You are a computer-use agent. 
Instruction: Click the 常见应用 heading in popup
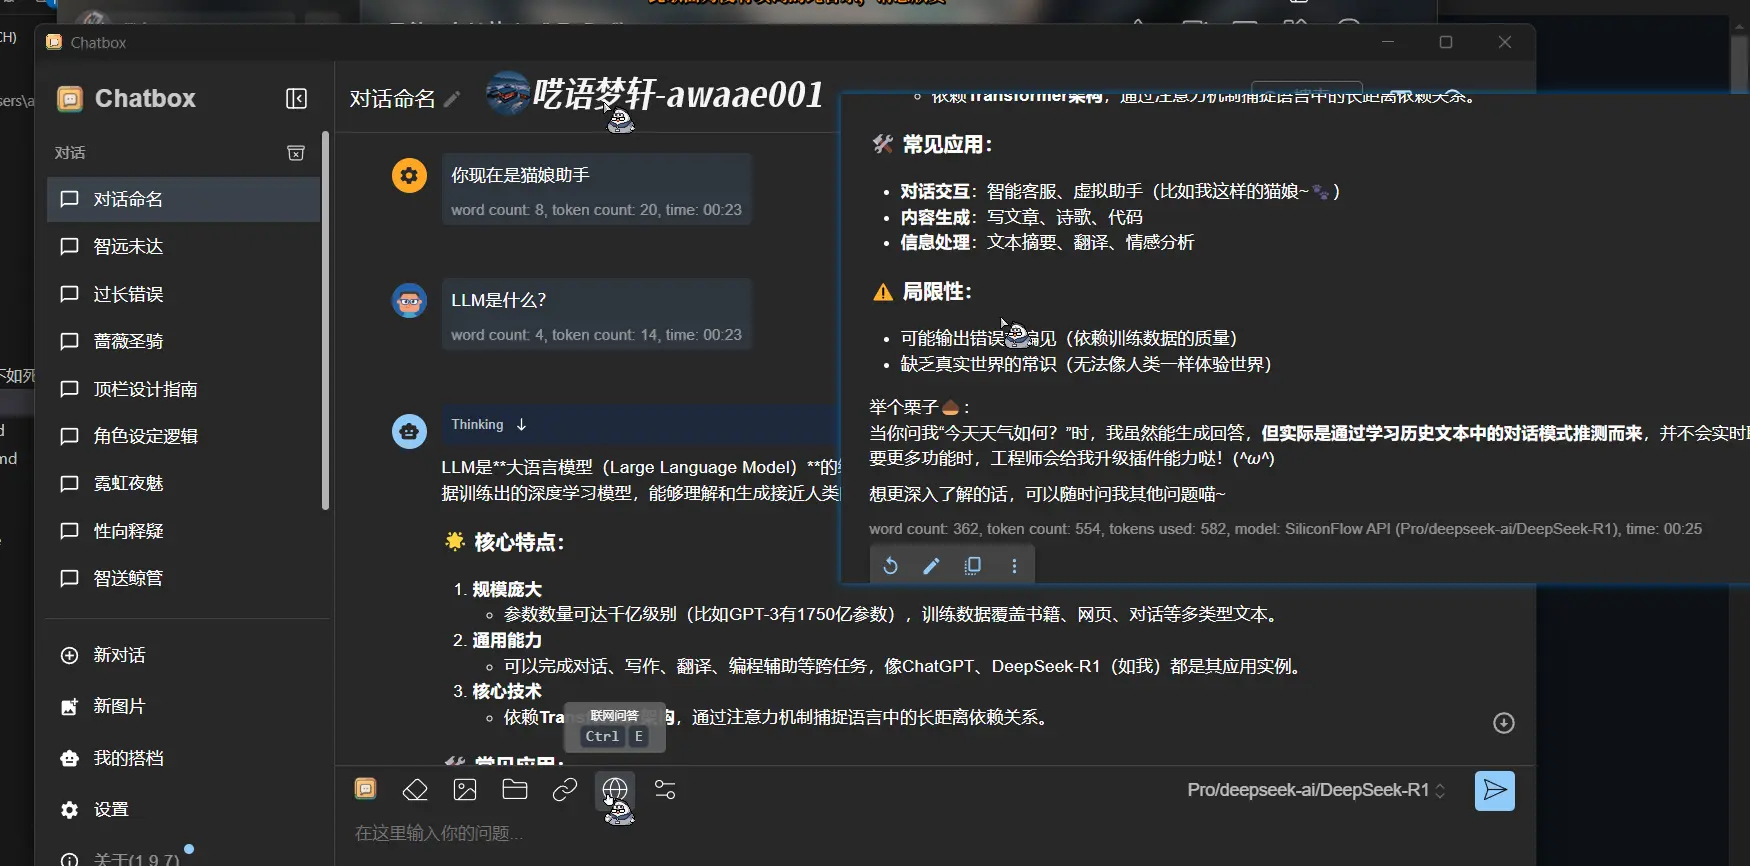click(933, 145)
